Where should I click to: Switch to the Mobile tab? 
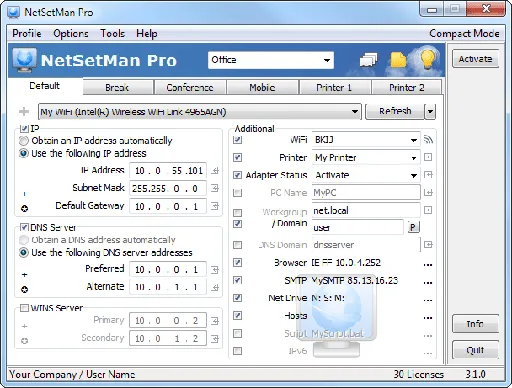coord(262,87)
